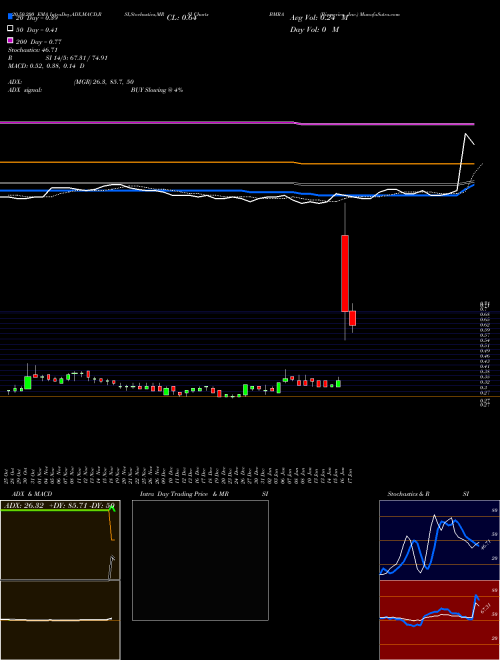This screenshot has height=660, width=500.
Task: Click the large green candlestick near 30 Oct
Action: 28,383
